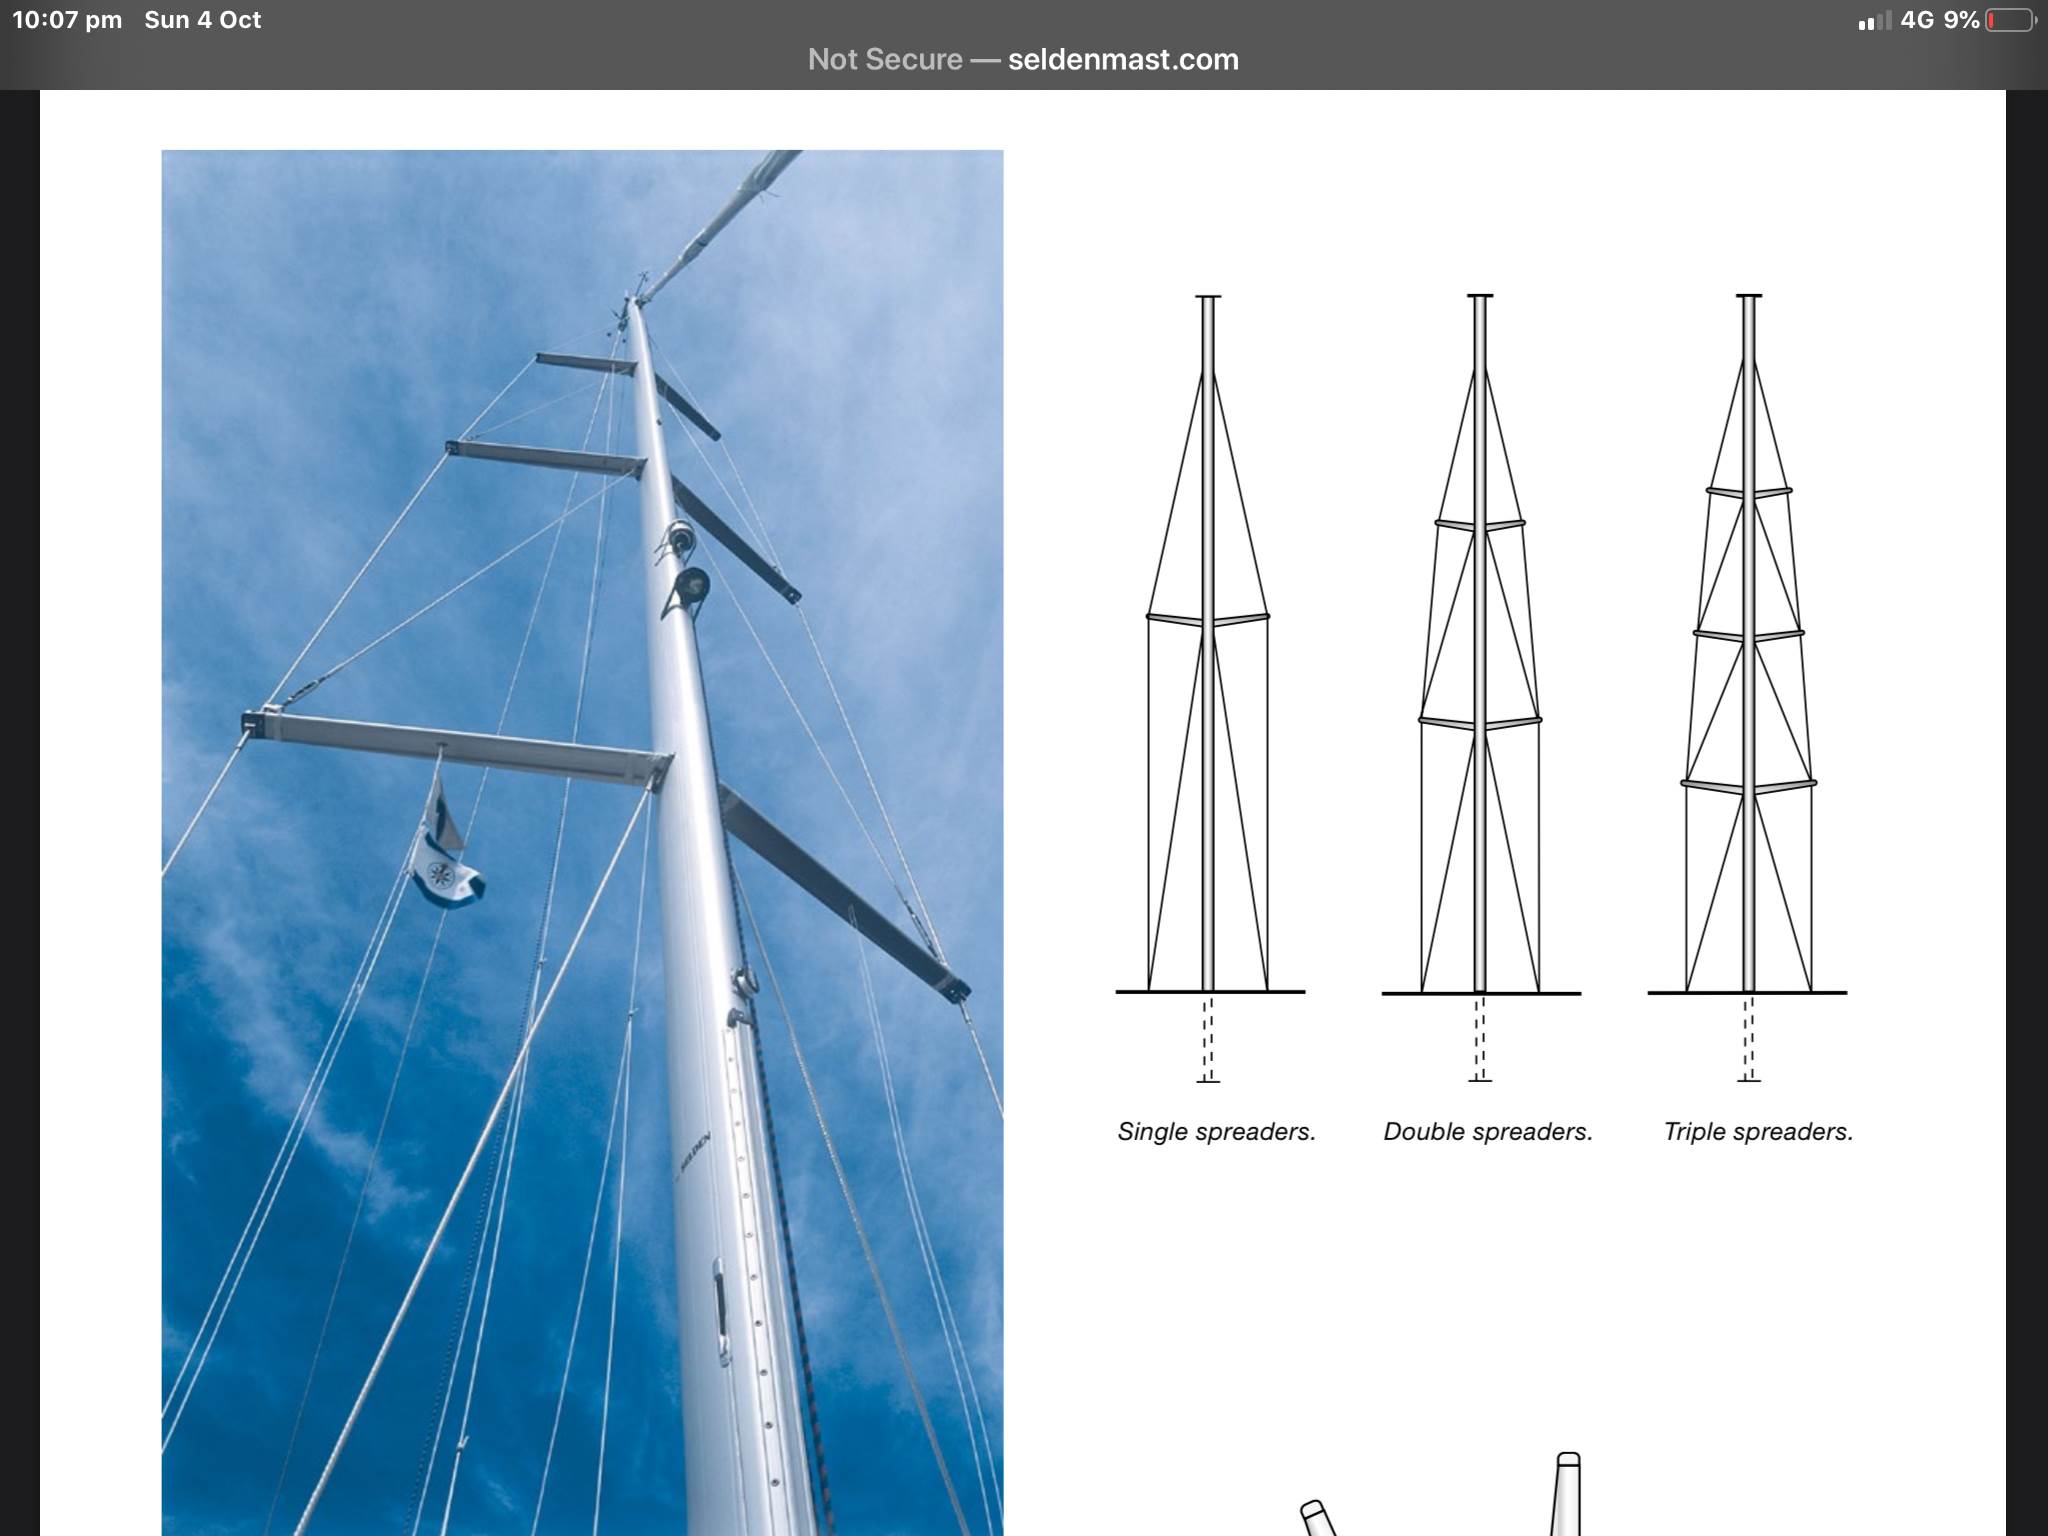Tap the seldenmast.com address bar
2048x1536 pixels.
pos(1122,60)
